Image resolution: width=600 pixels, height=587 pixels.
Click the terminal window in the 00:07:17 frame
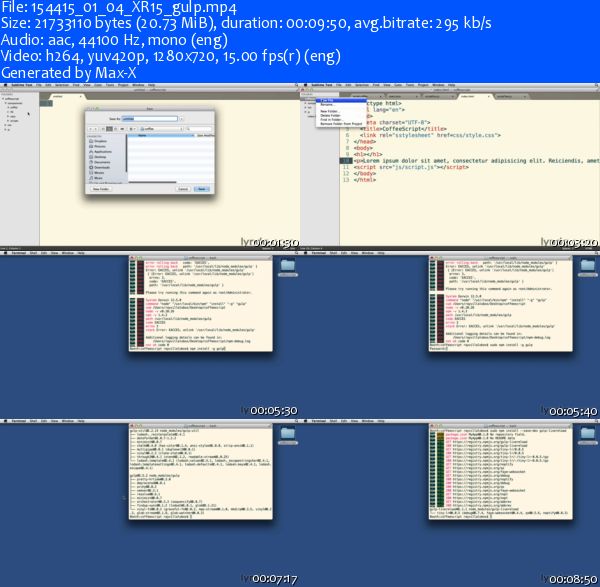(x=201, y=472)
